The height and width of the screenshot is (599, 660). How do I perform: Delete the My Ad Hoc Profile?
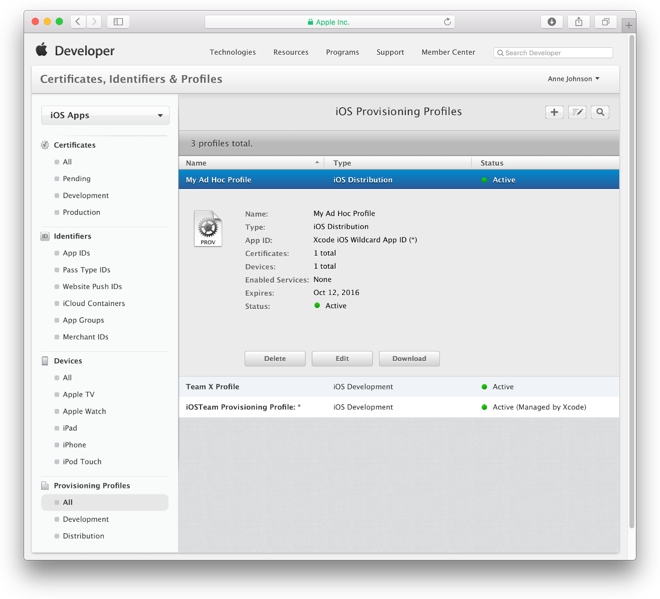275,359
